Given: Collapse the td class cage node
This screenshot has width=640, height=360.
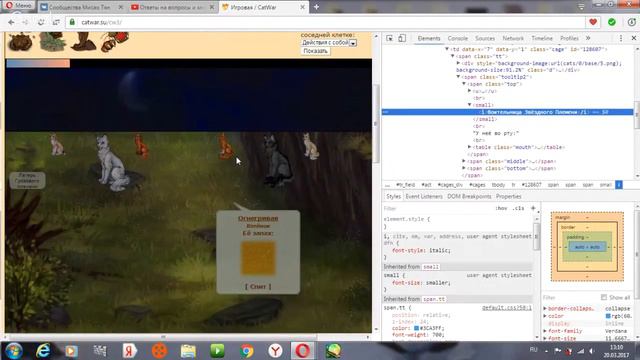Looking at the screenshot, I should click(447, 49).
